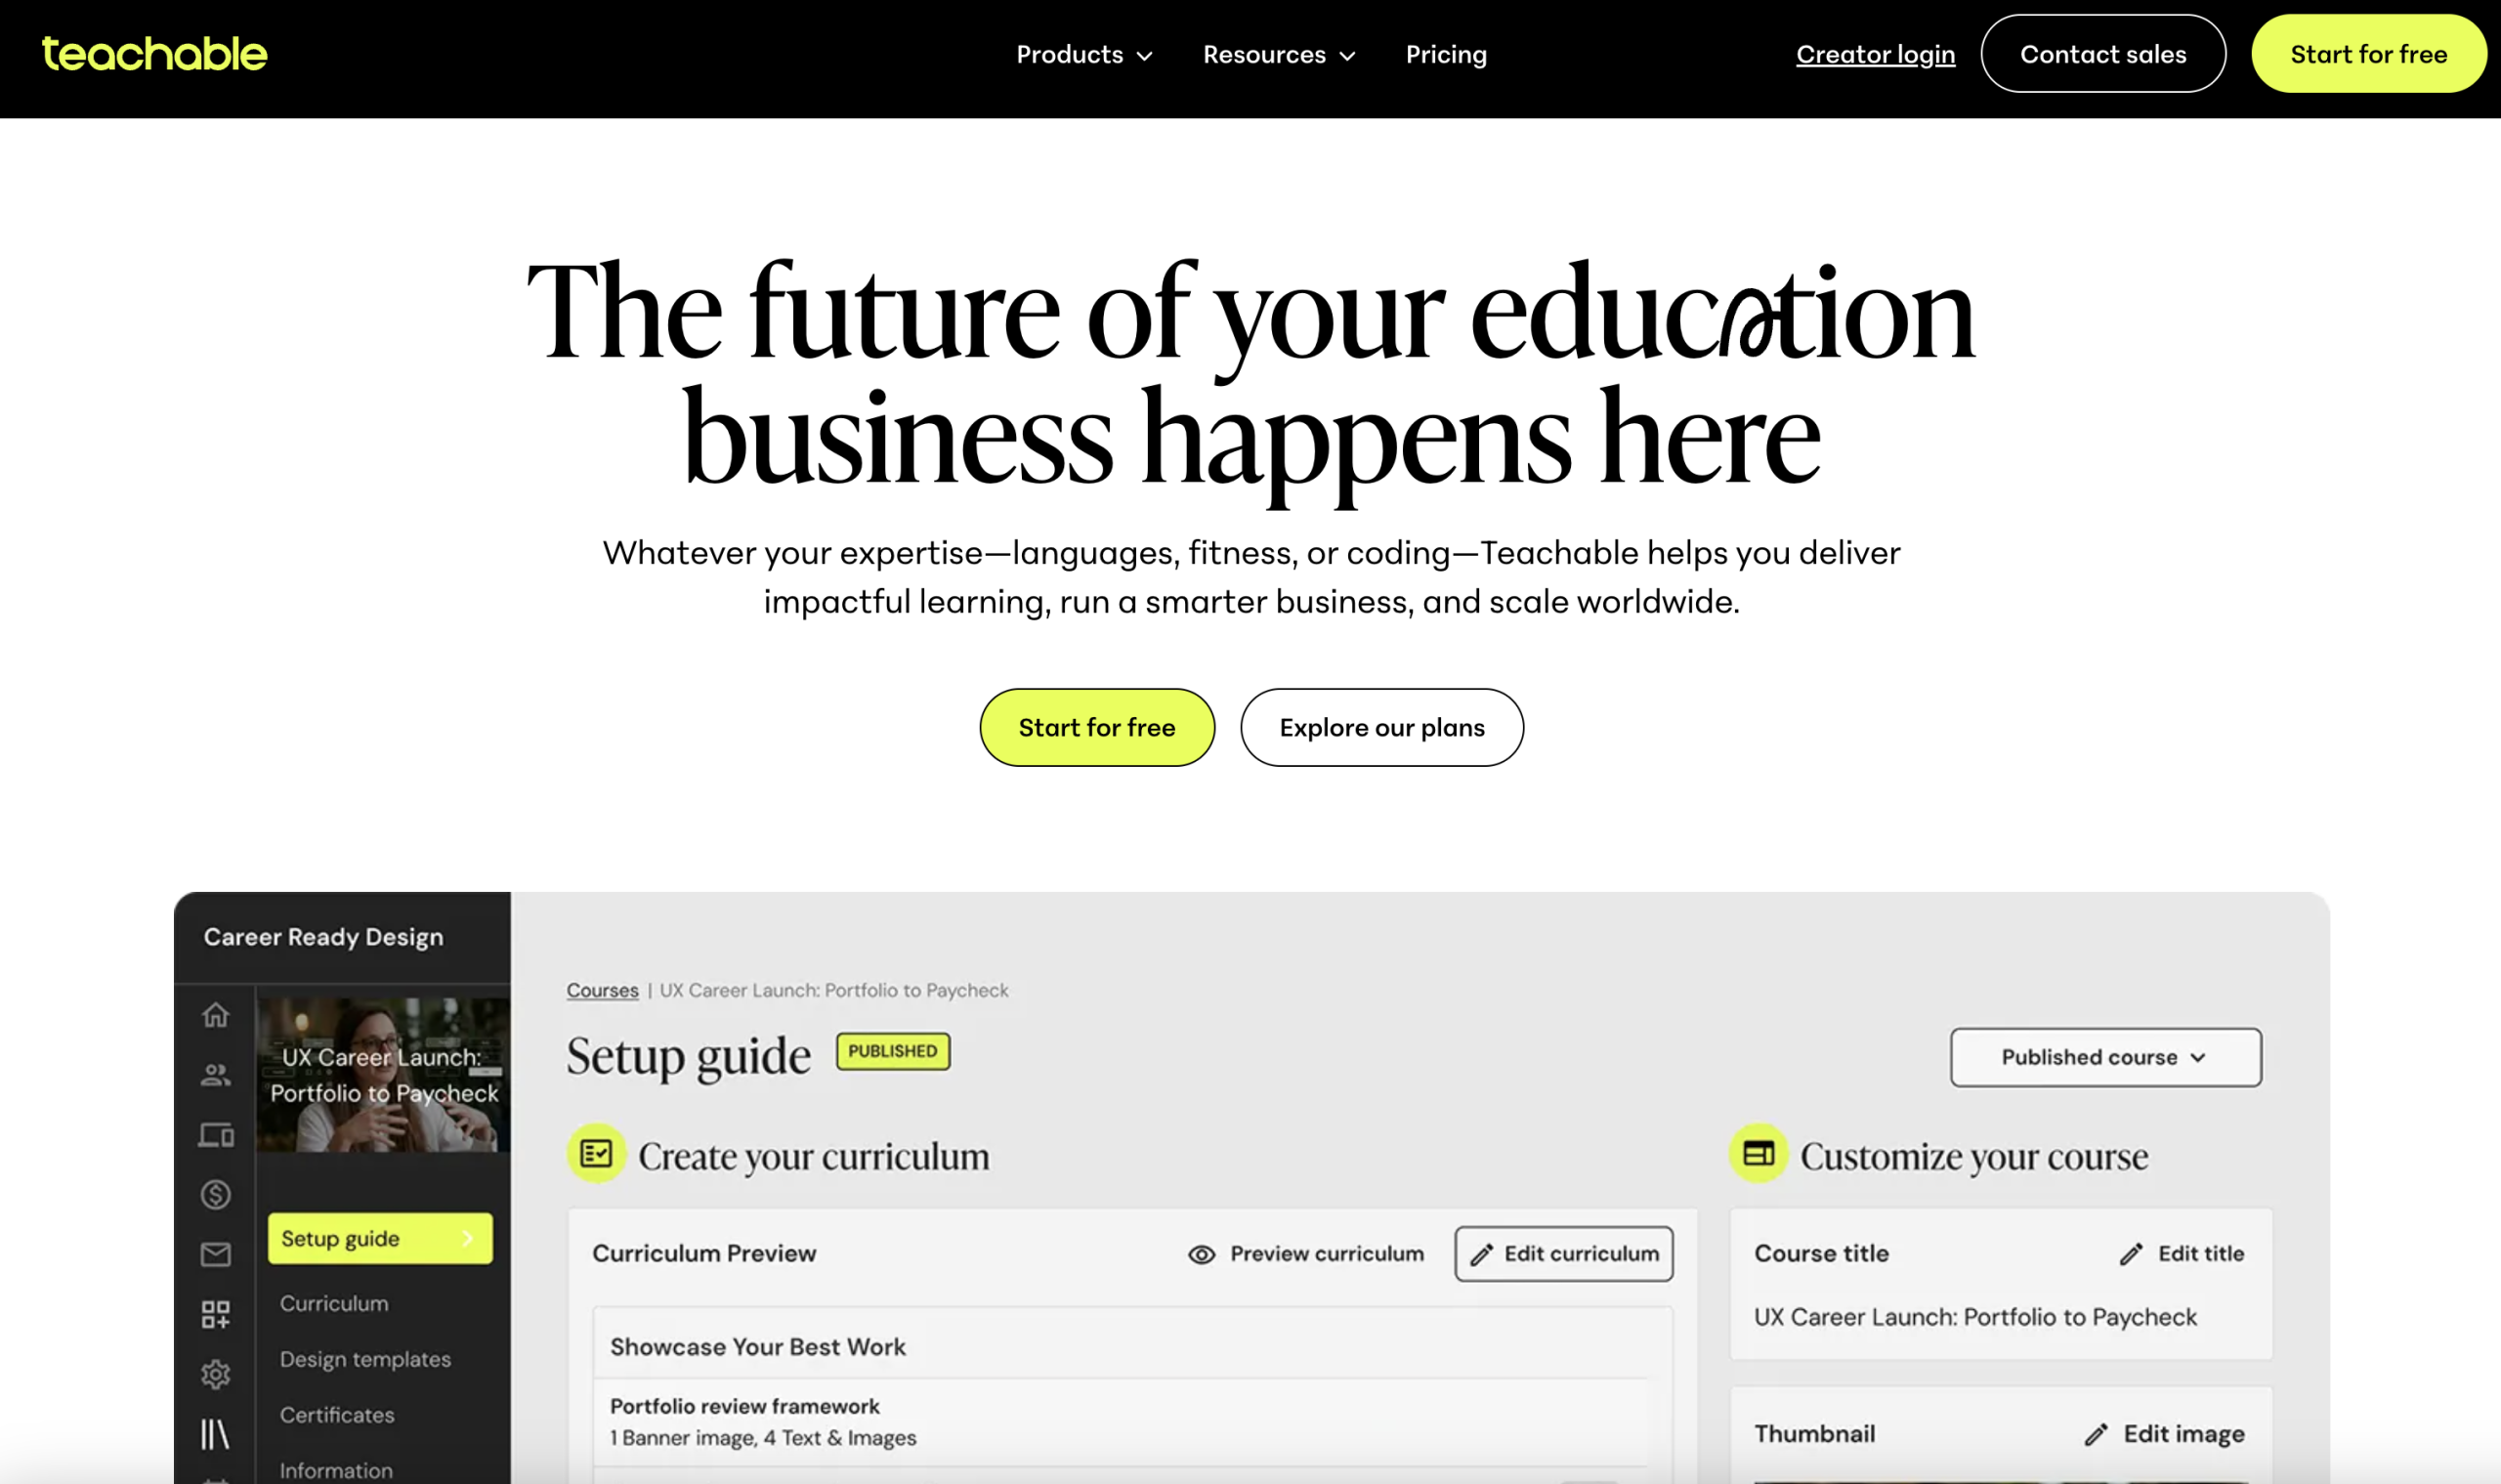Open the Published course dropdown

2105,1057
